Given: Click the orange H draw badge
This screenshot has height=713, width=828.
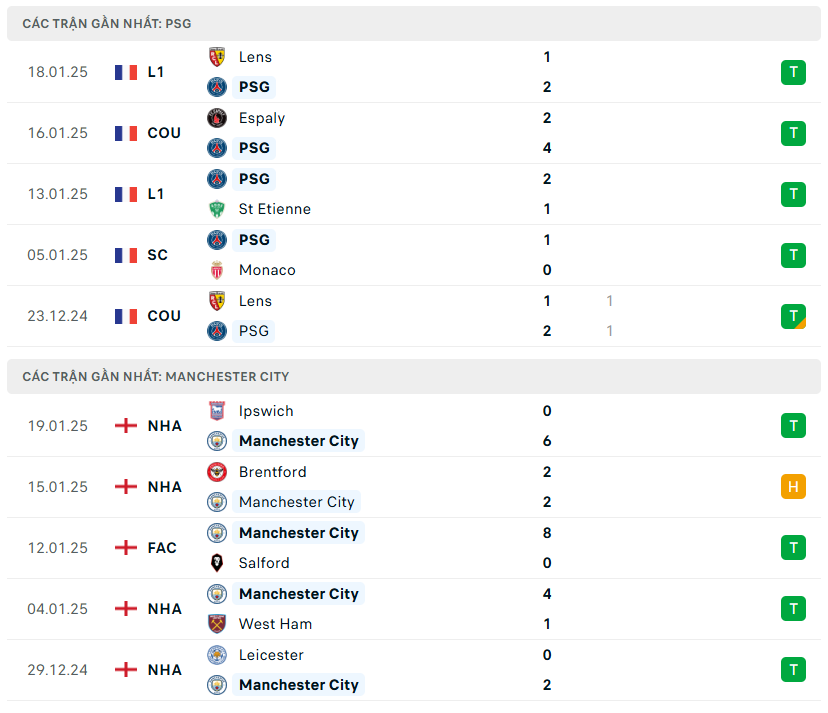Looking at the screenshot, I should (x=793, y=487).
